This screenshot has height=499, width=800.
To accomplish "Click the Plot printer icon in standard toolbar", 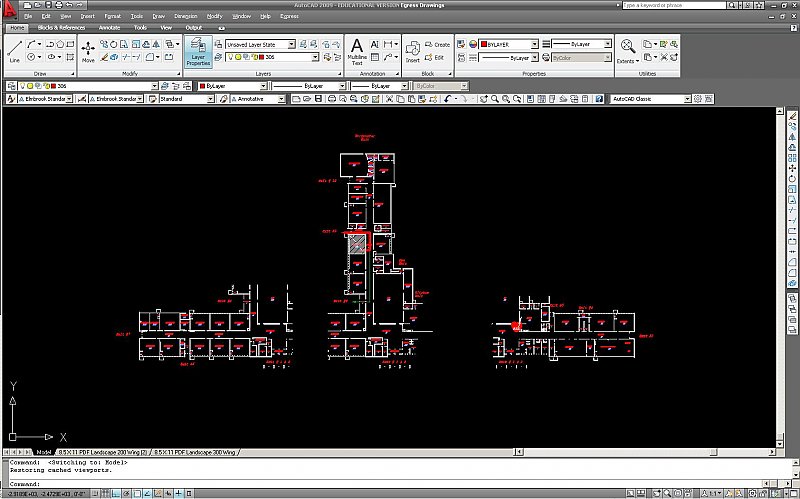I will coord(332,98).
